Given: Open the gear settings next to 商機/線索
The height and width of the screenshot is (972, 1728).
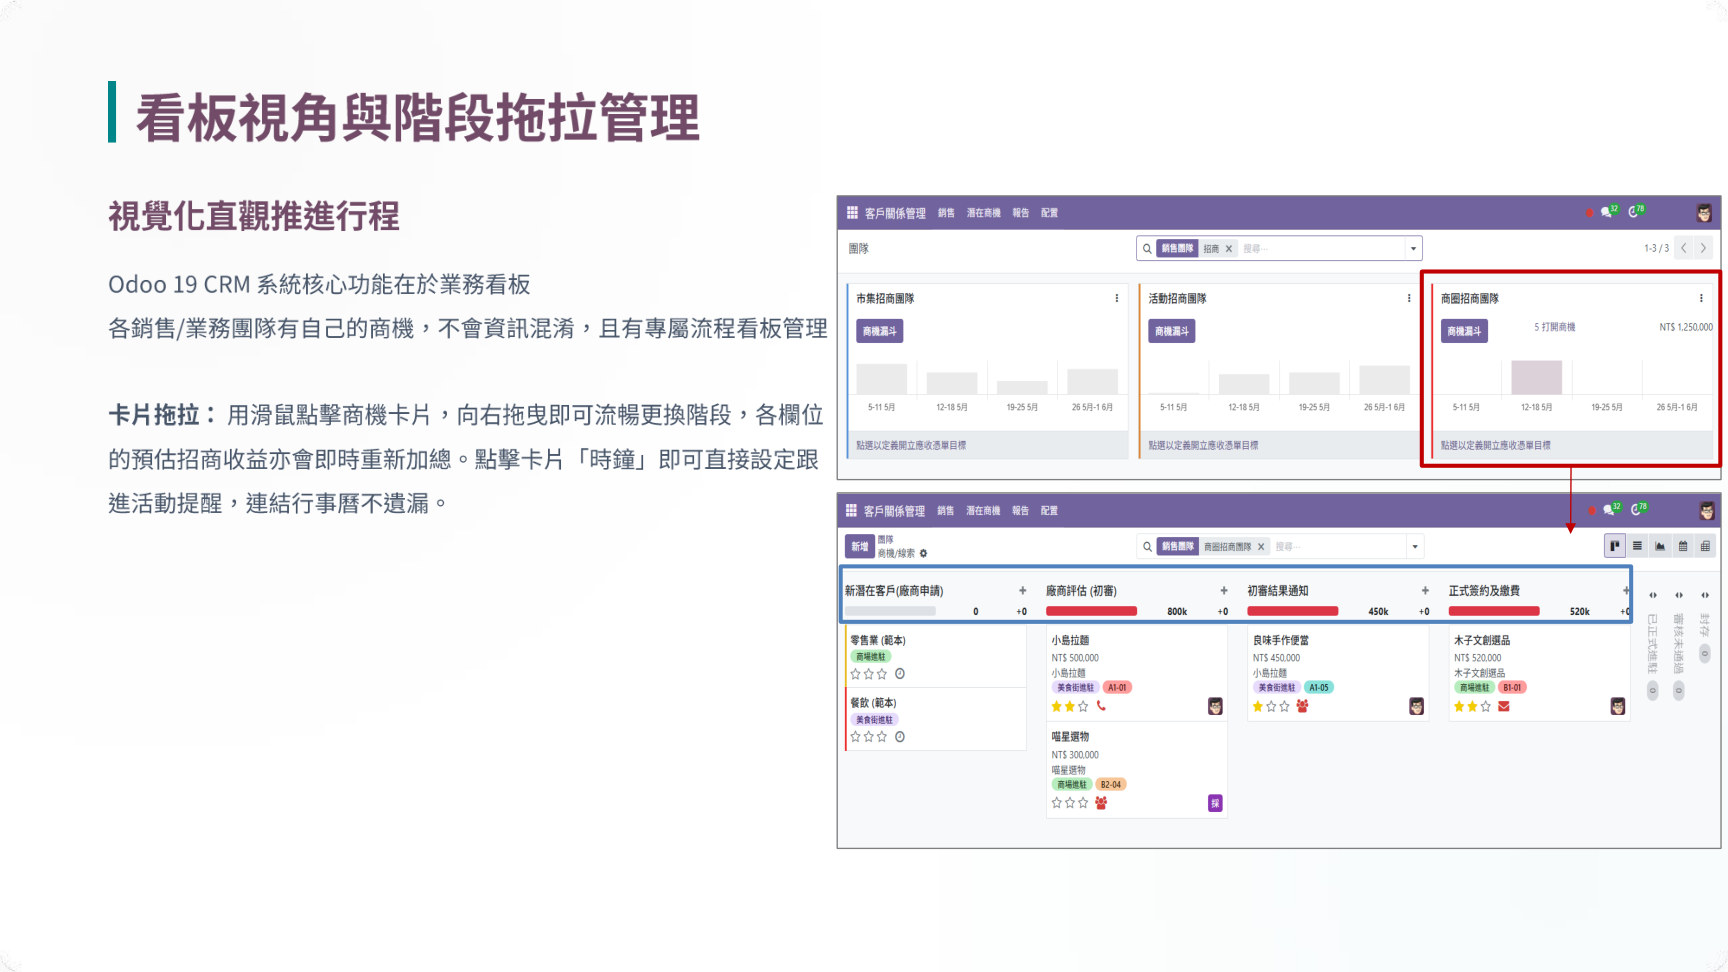Looking at the screenshot, I should pos(923,553).
